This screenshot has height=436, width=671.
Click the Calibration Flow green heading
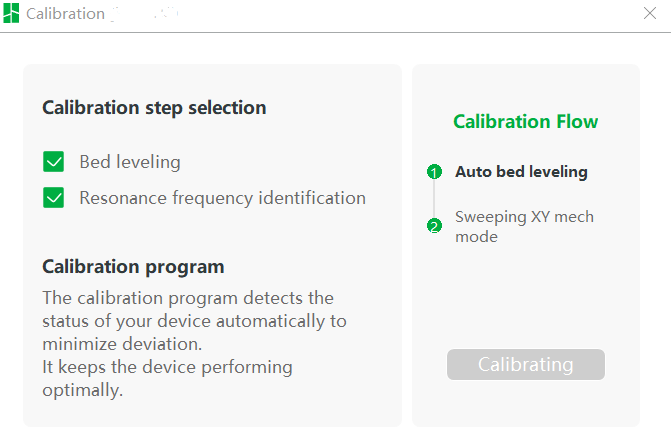click(526, 122)
